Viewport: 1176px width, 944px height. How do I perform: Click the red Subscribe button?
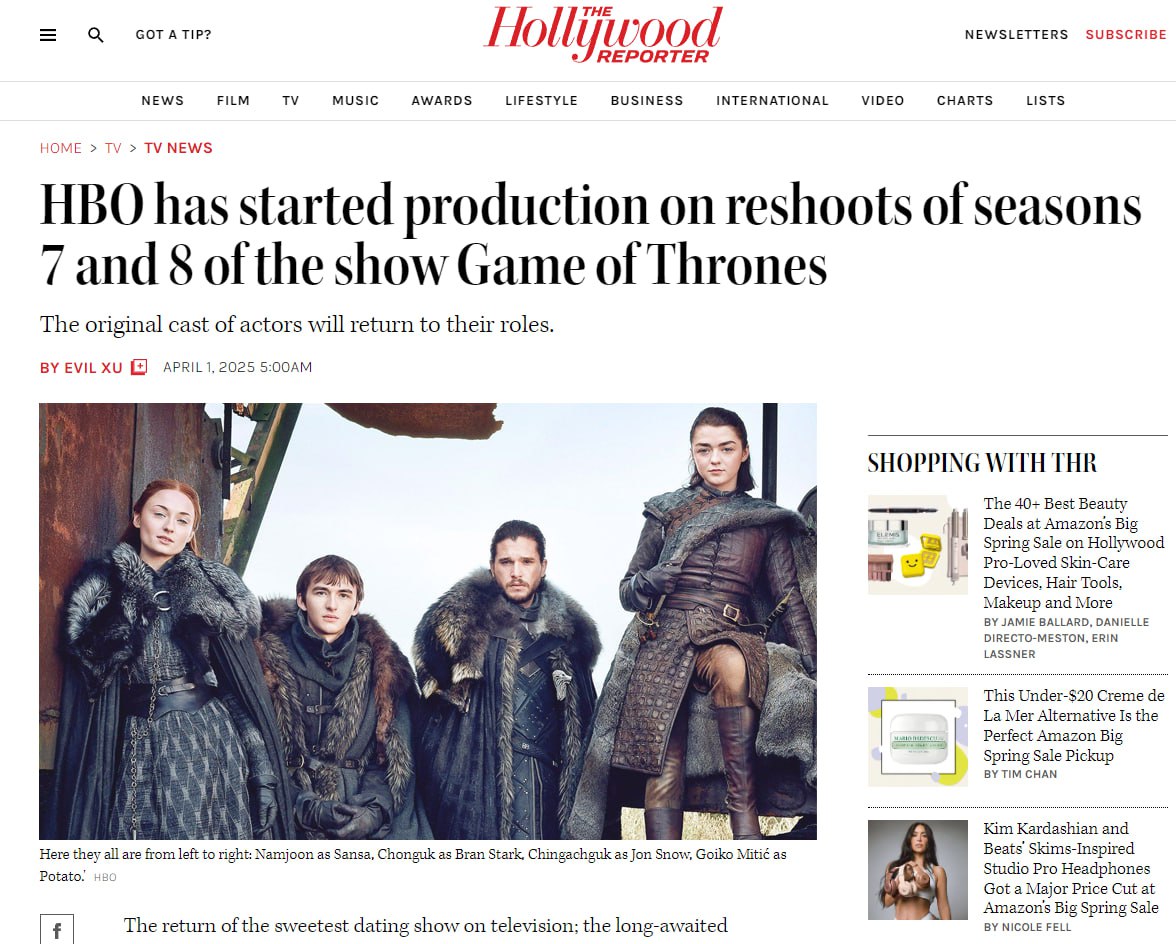(x=1126, y=34)
